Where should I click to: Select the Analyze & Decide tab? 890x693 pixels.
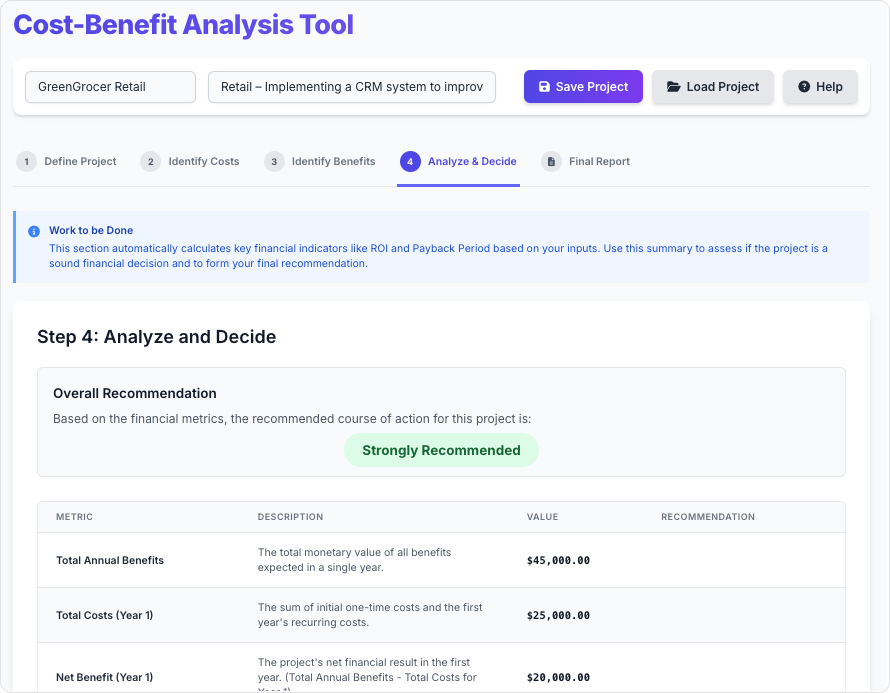[458, 162]
